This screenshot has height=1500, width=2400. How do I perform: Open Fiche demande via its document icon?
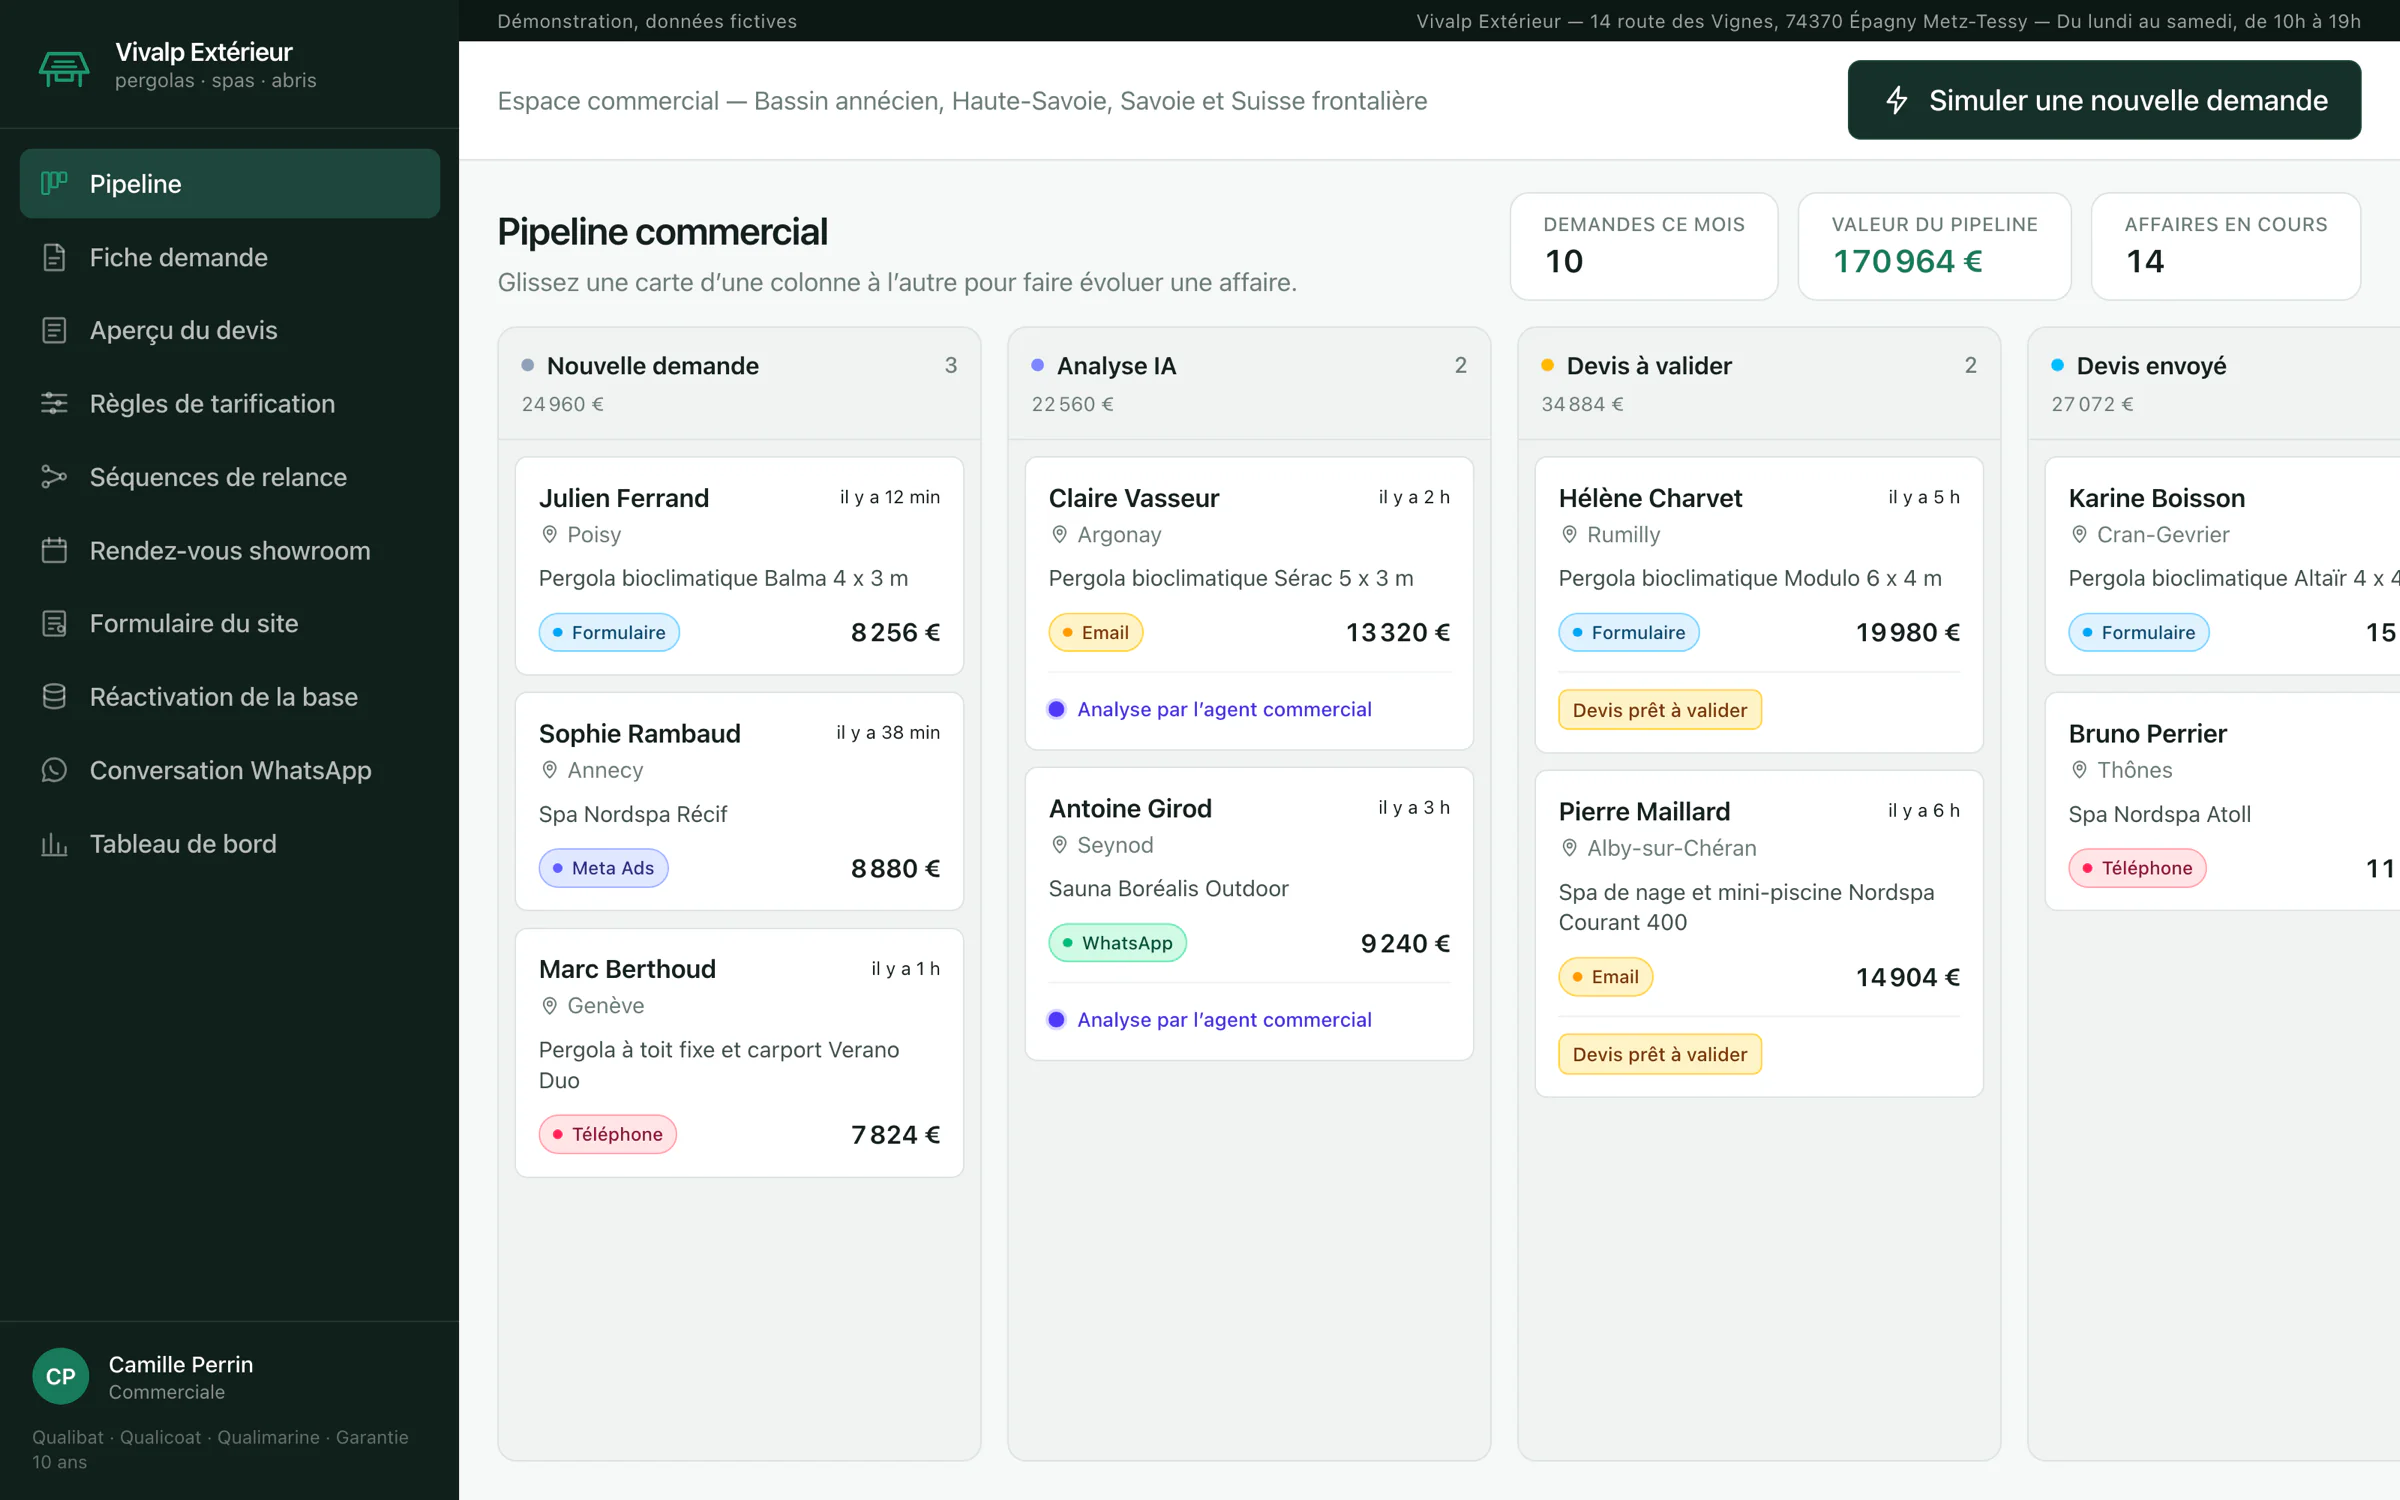tap(54, 257)
